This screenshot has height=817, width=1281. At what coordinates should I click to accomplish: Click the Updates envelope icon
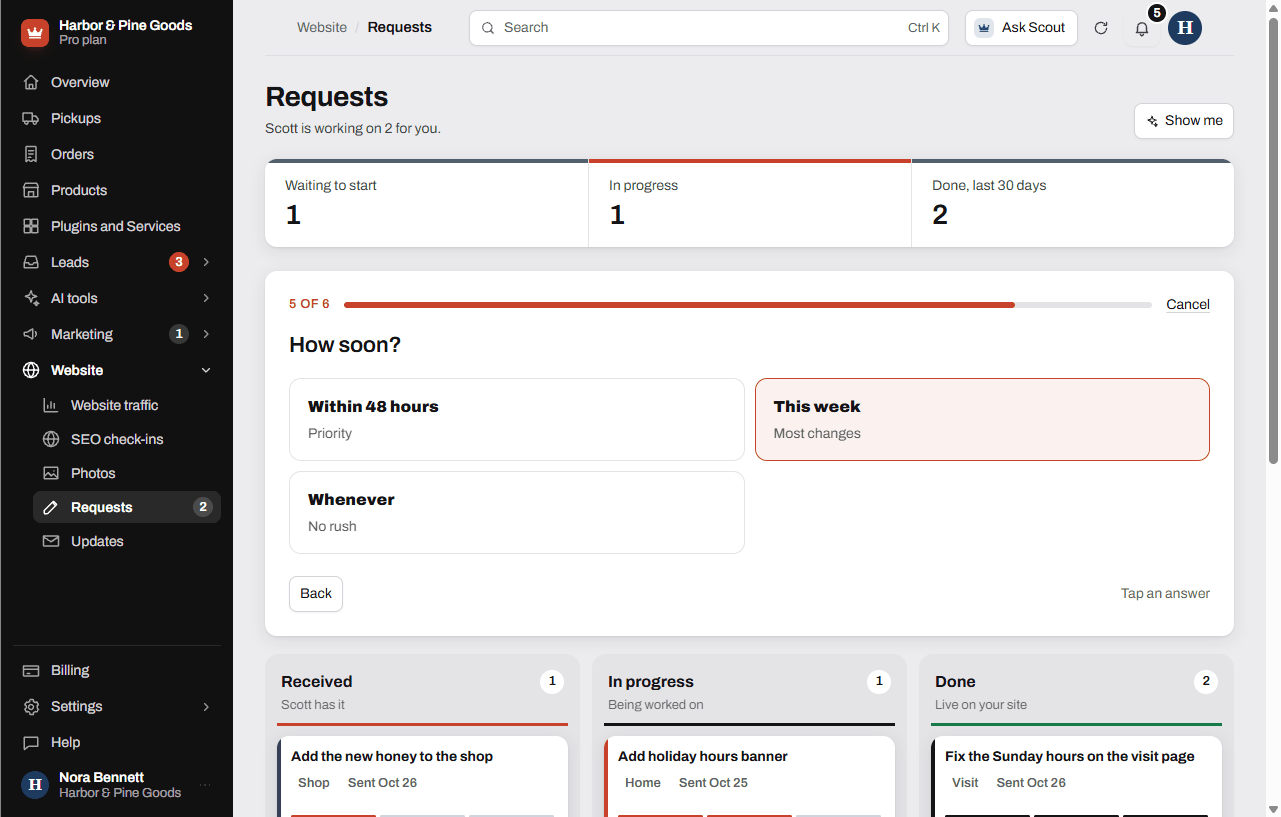(x=51, y=541)
